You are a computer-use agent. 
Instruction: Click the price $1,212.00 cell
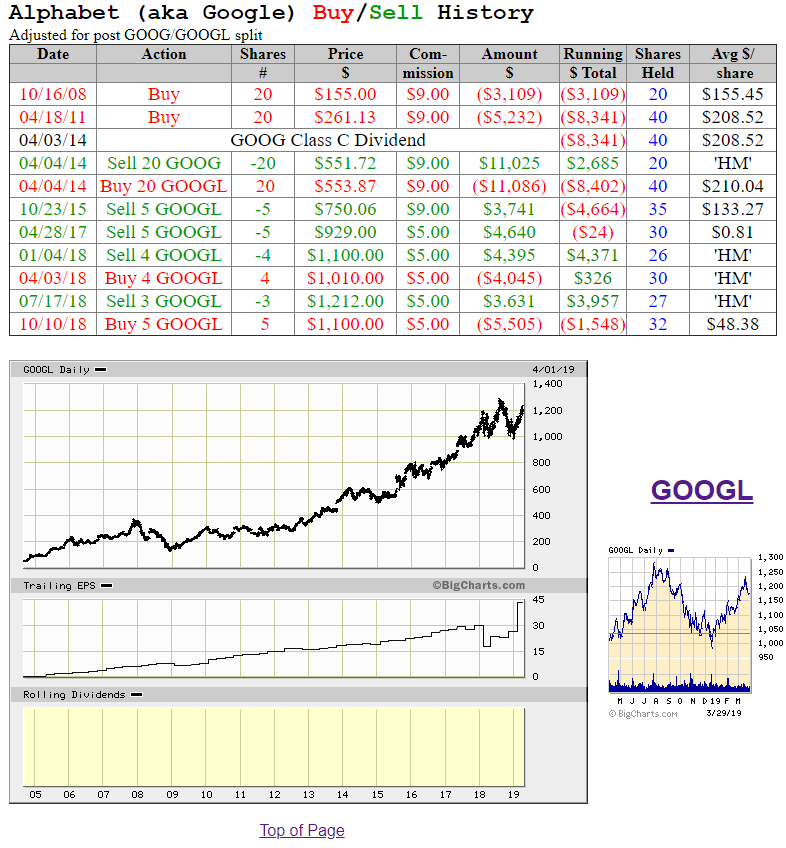pos(345,301)
